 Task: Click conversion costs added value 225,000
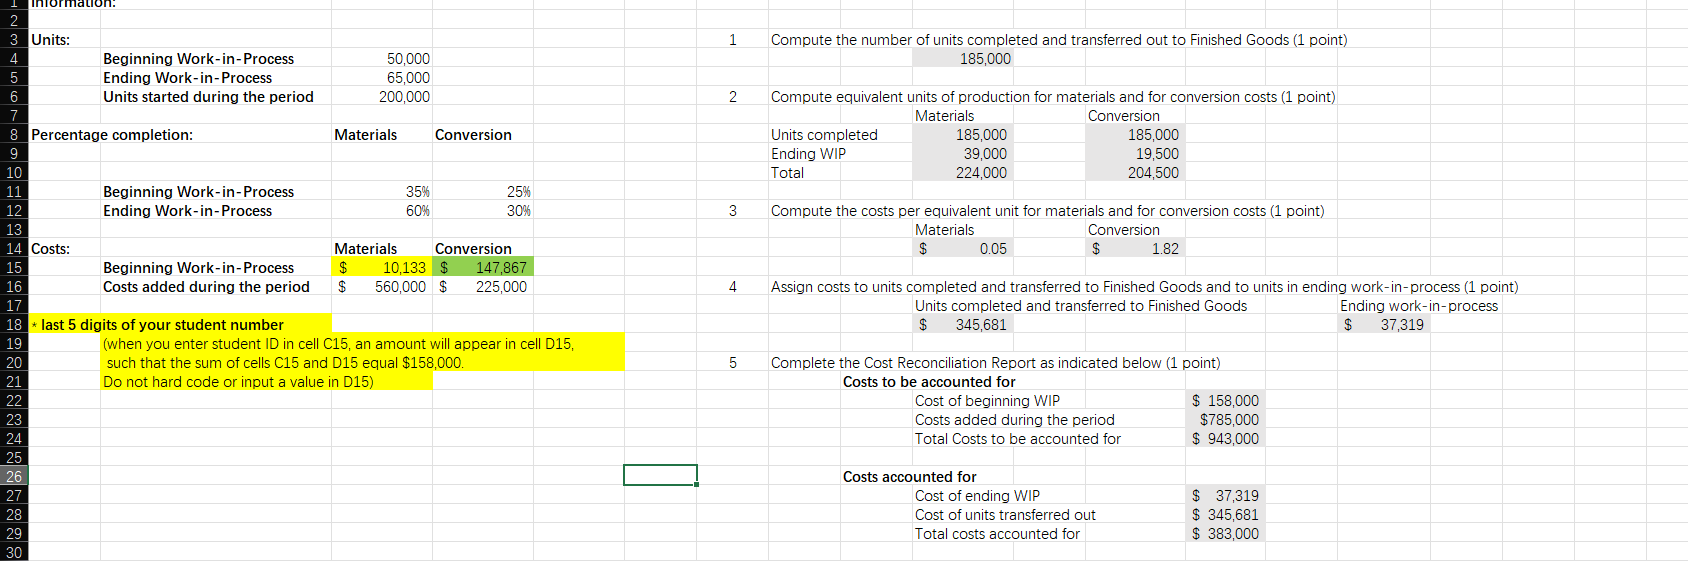click(x=483, y=287)
